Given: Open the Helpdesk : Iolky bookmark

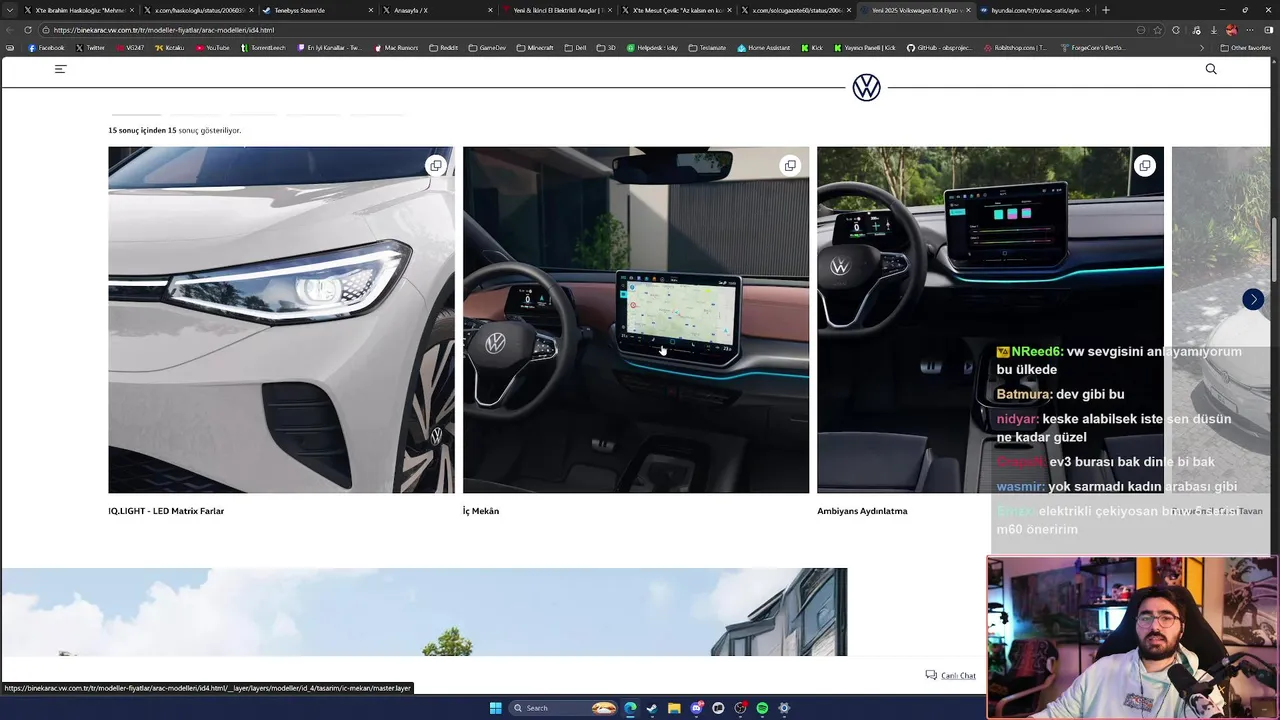Looking at the screenshot, I should pos(652,47).
